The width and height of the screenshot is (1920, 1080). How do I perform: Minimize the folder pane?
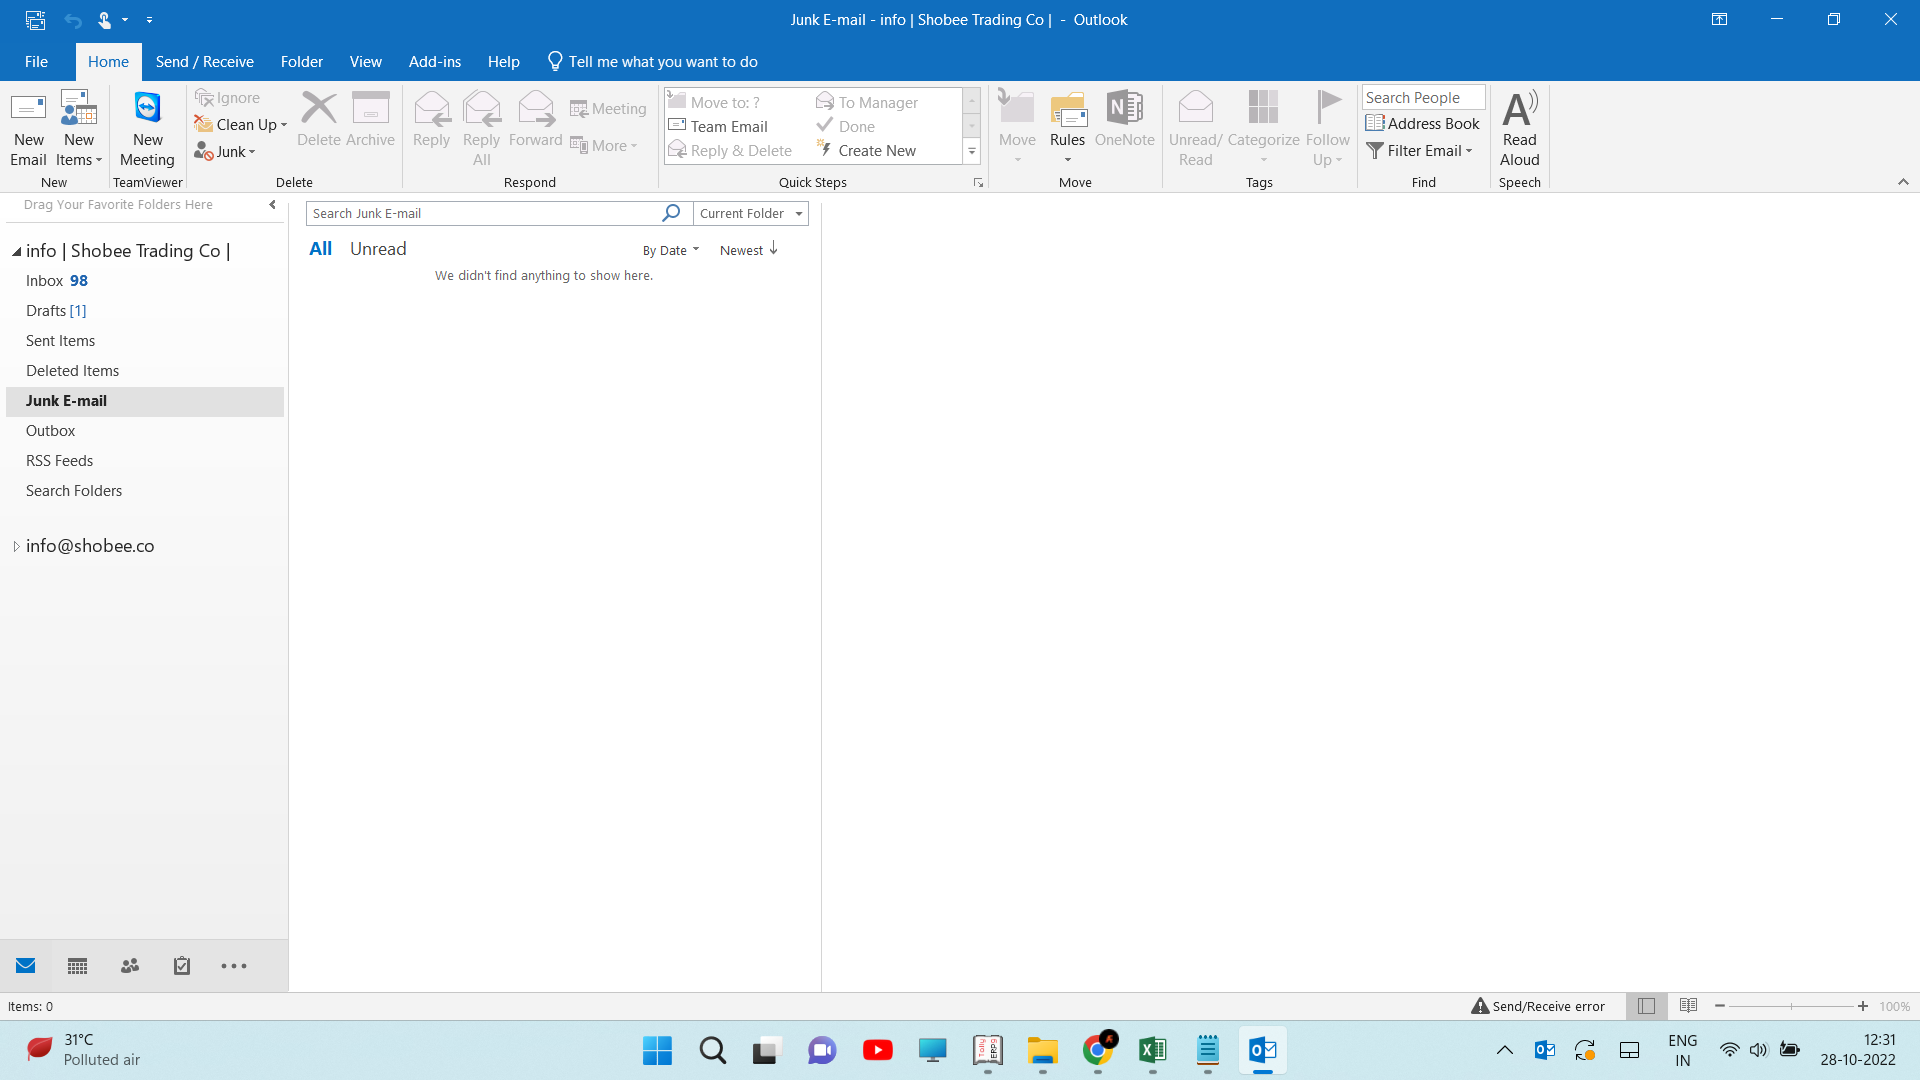point(272,205)
